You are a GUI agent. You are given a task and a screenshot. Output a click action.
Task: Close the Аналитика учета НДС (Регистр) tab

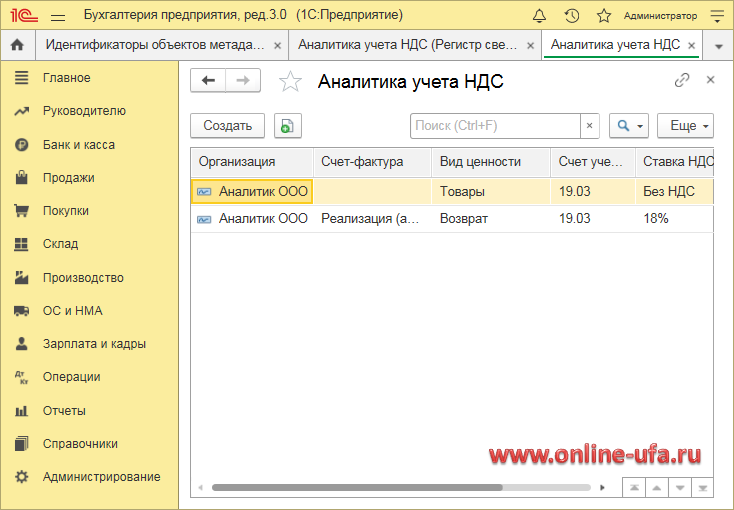click(x=529, y=46)
